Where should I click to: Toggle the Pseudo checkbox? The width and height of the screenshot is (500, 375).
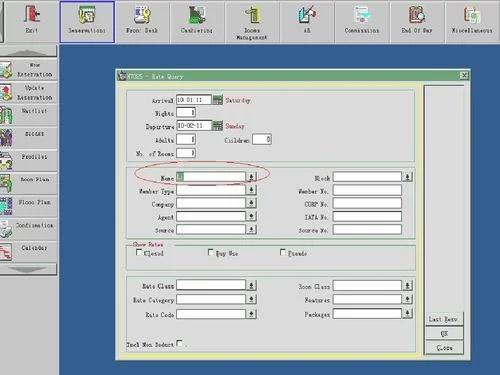coord(283,253)
